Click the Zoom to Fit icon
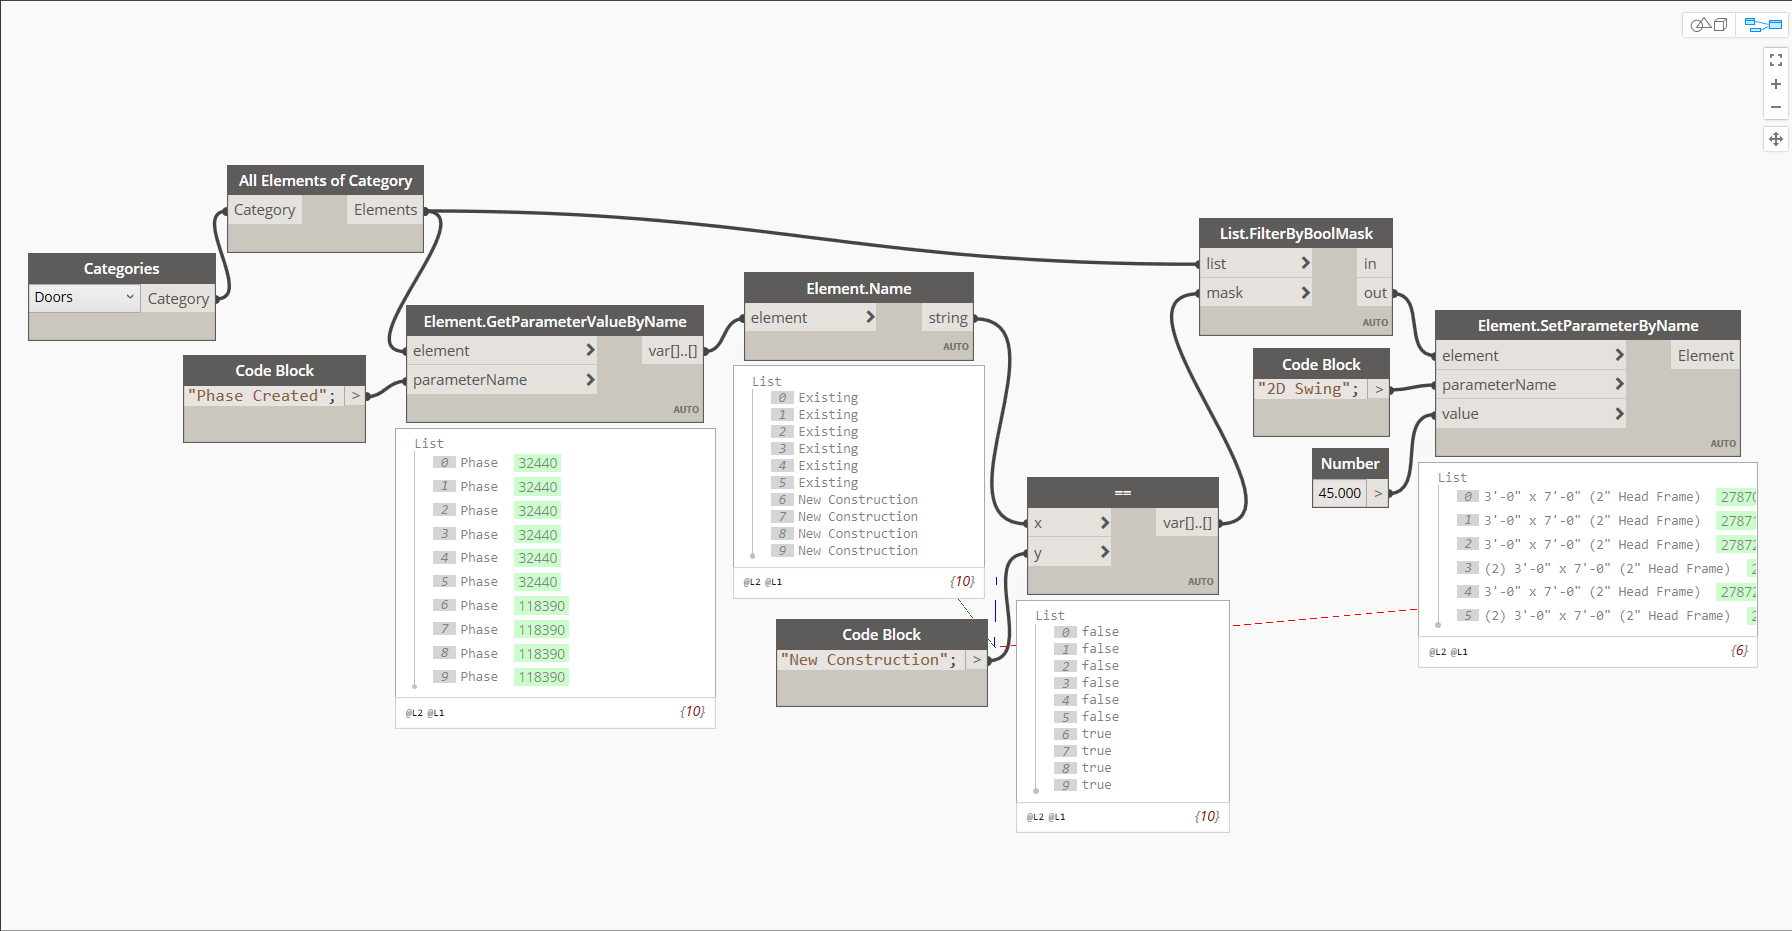This screenshot has width=1792, height=931. click(1776, 61)
